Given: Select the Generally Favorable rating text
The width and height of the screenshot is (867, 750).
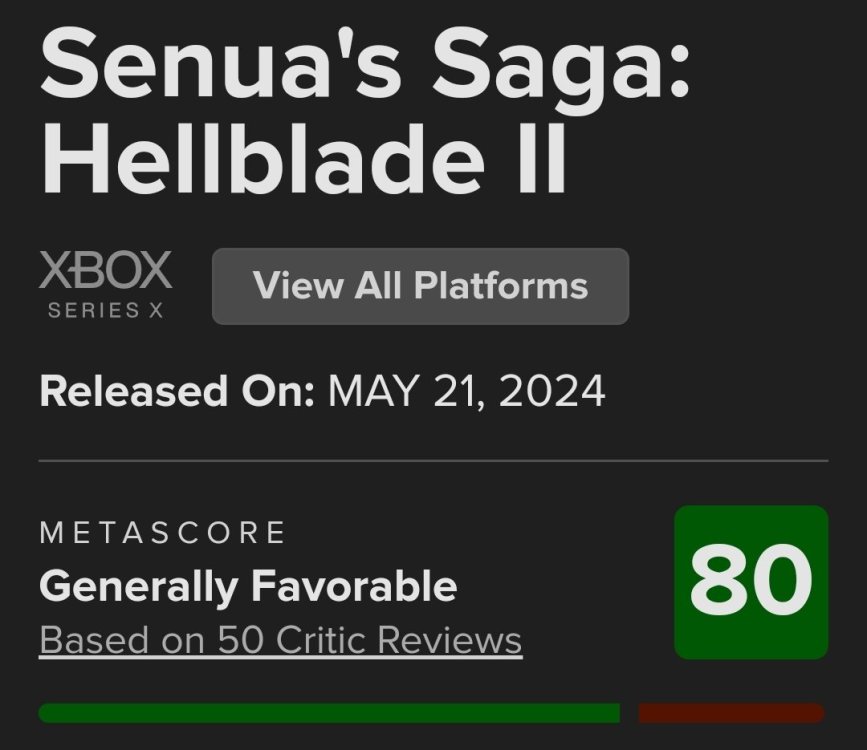Looking at the screenshot, I should tap(248, 586).
